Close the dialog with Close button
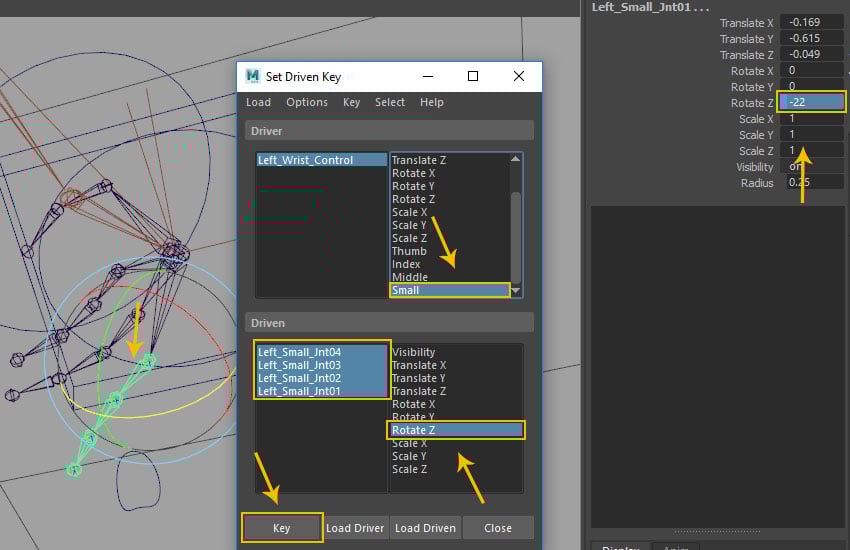 pyautogui.click(x=497, y=528)
